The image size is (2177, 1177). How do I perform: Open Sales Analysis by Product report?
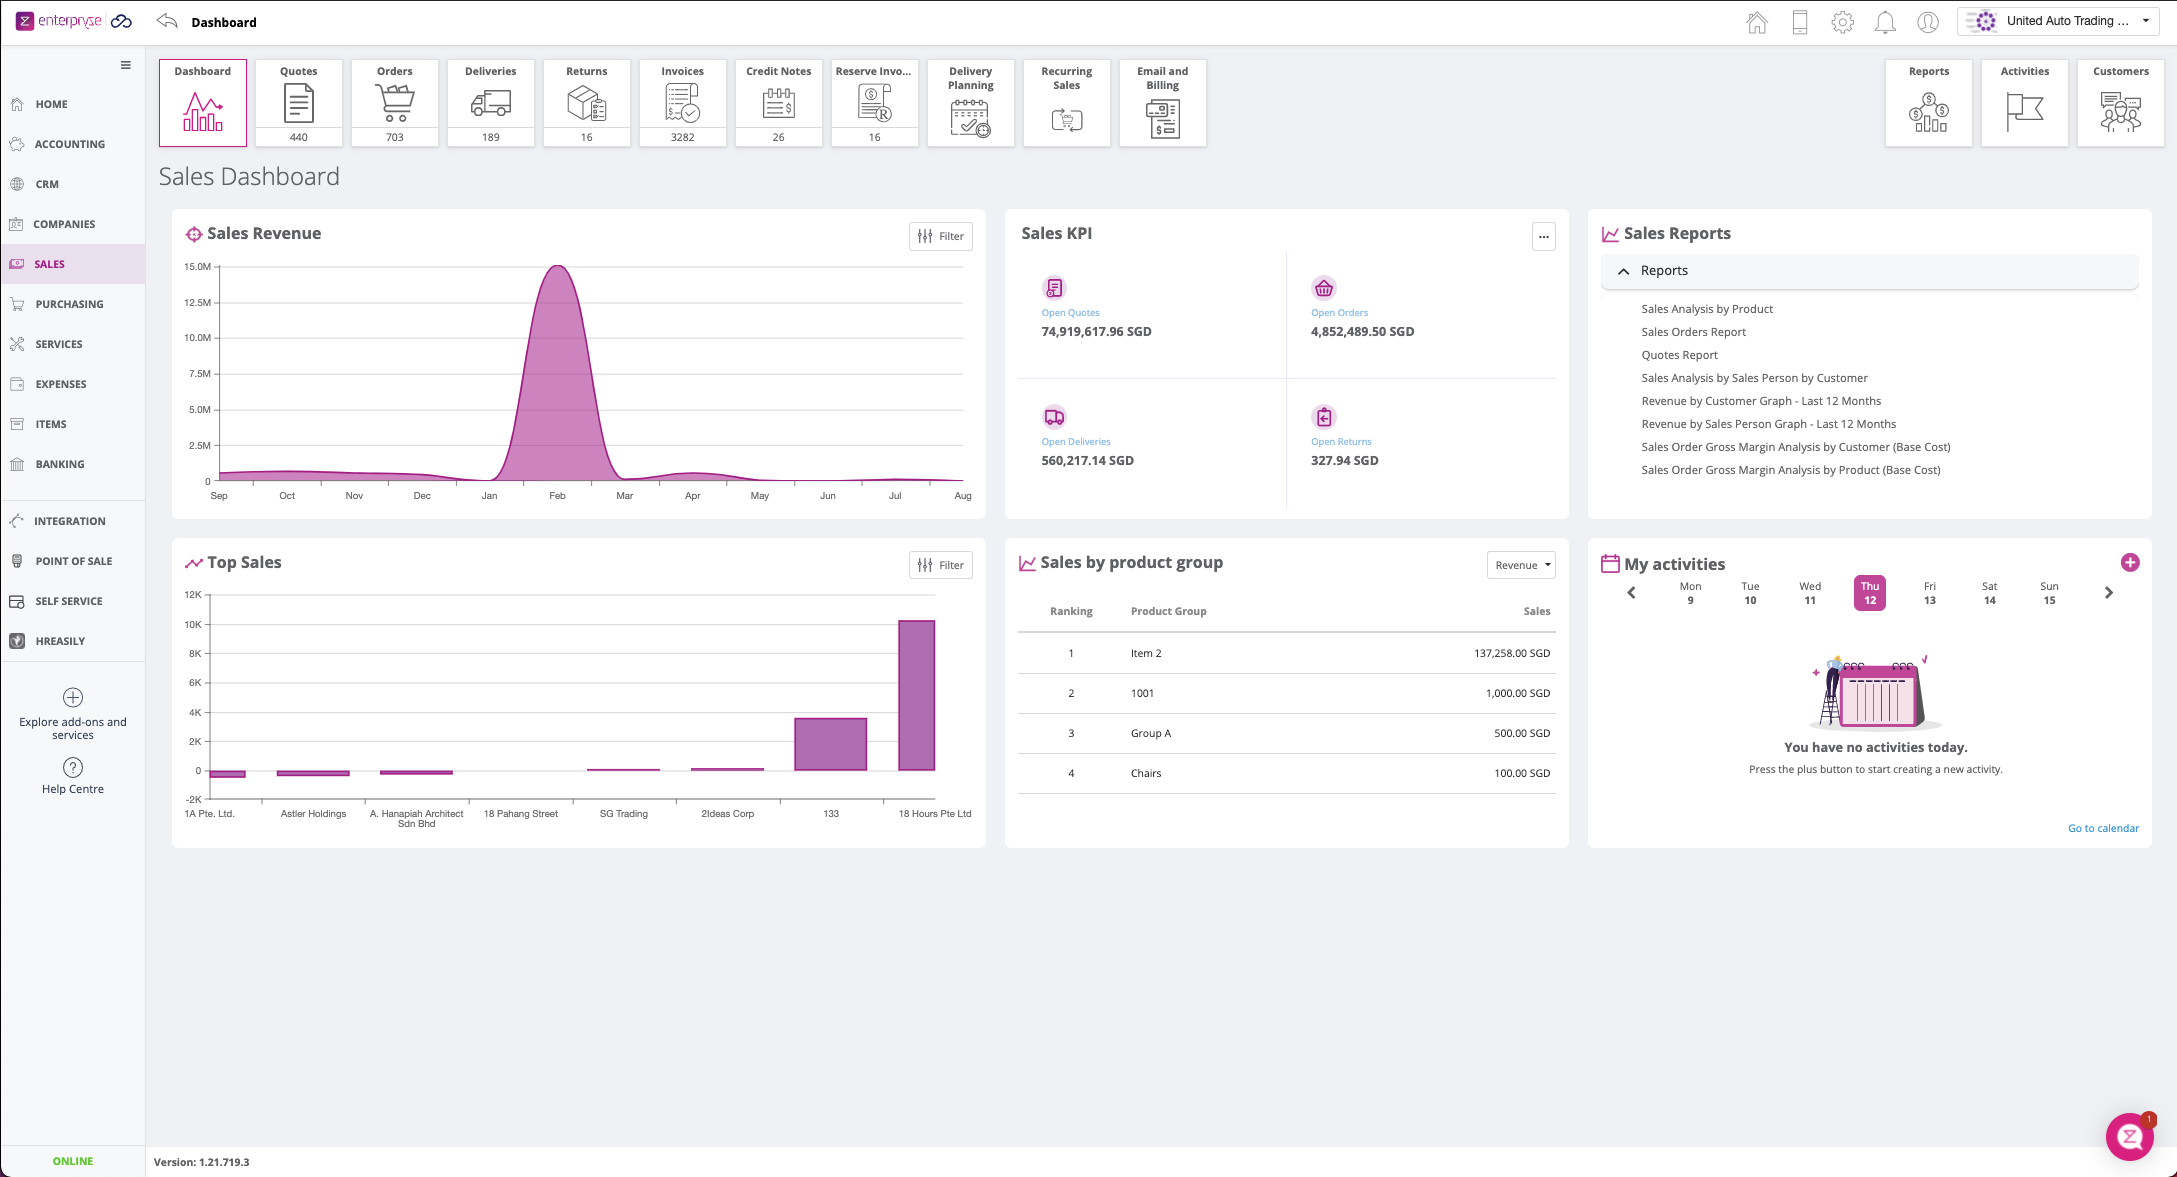point(1706,309)
